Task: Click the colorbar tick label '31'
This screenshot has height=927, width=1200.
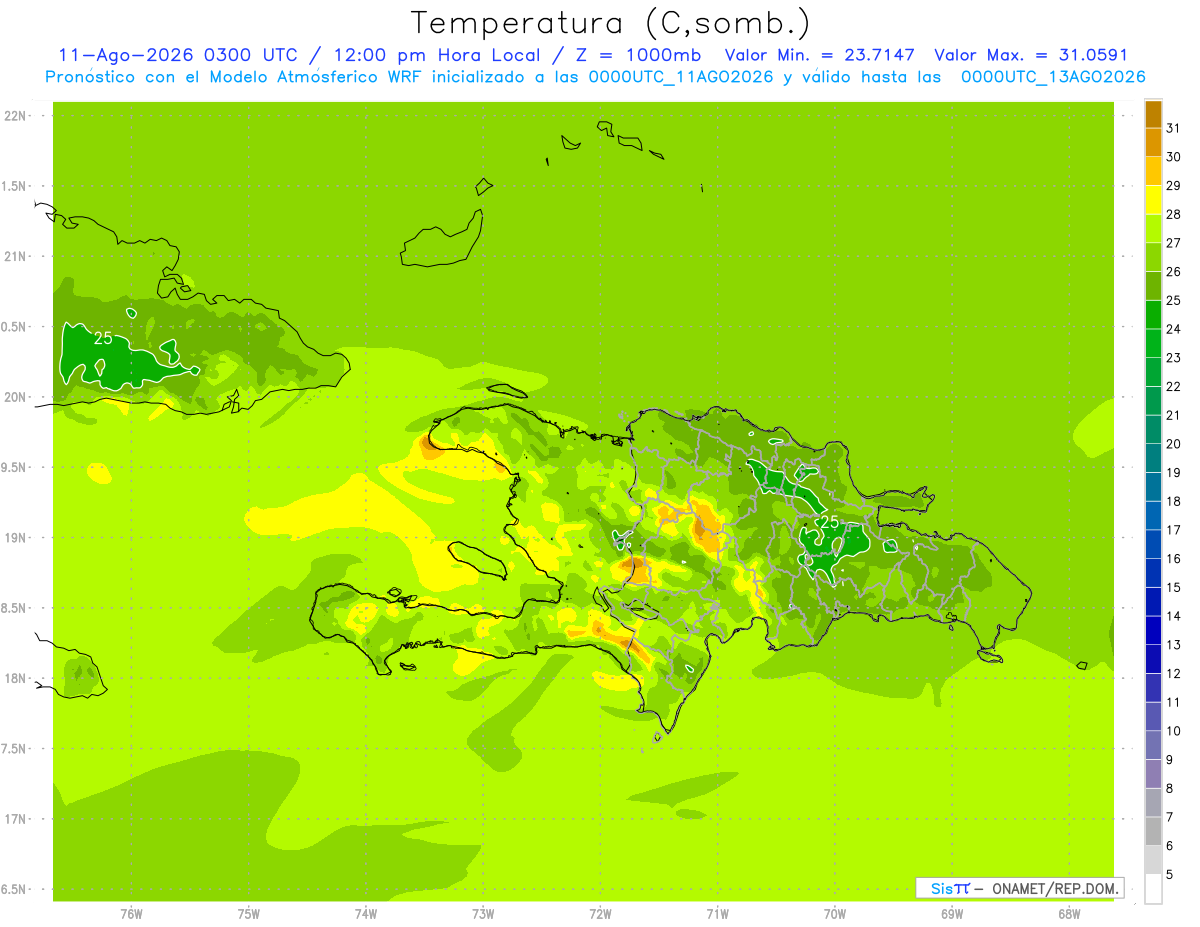Action: coord(1173,128)
